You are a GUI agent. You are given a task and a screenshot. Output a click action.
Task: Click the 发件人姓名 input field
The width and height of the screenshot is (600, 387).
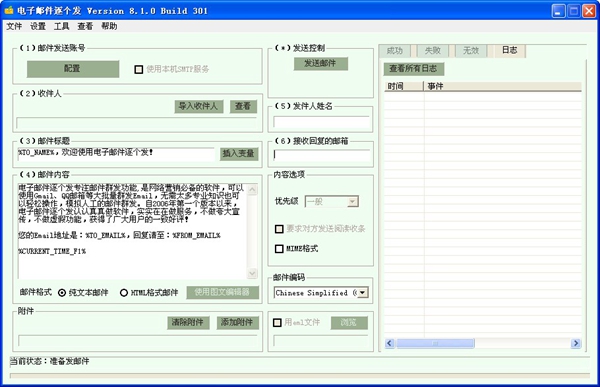[321, 122]
